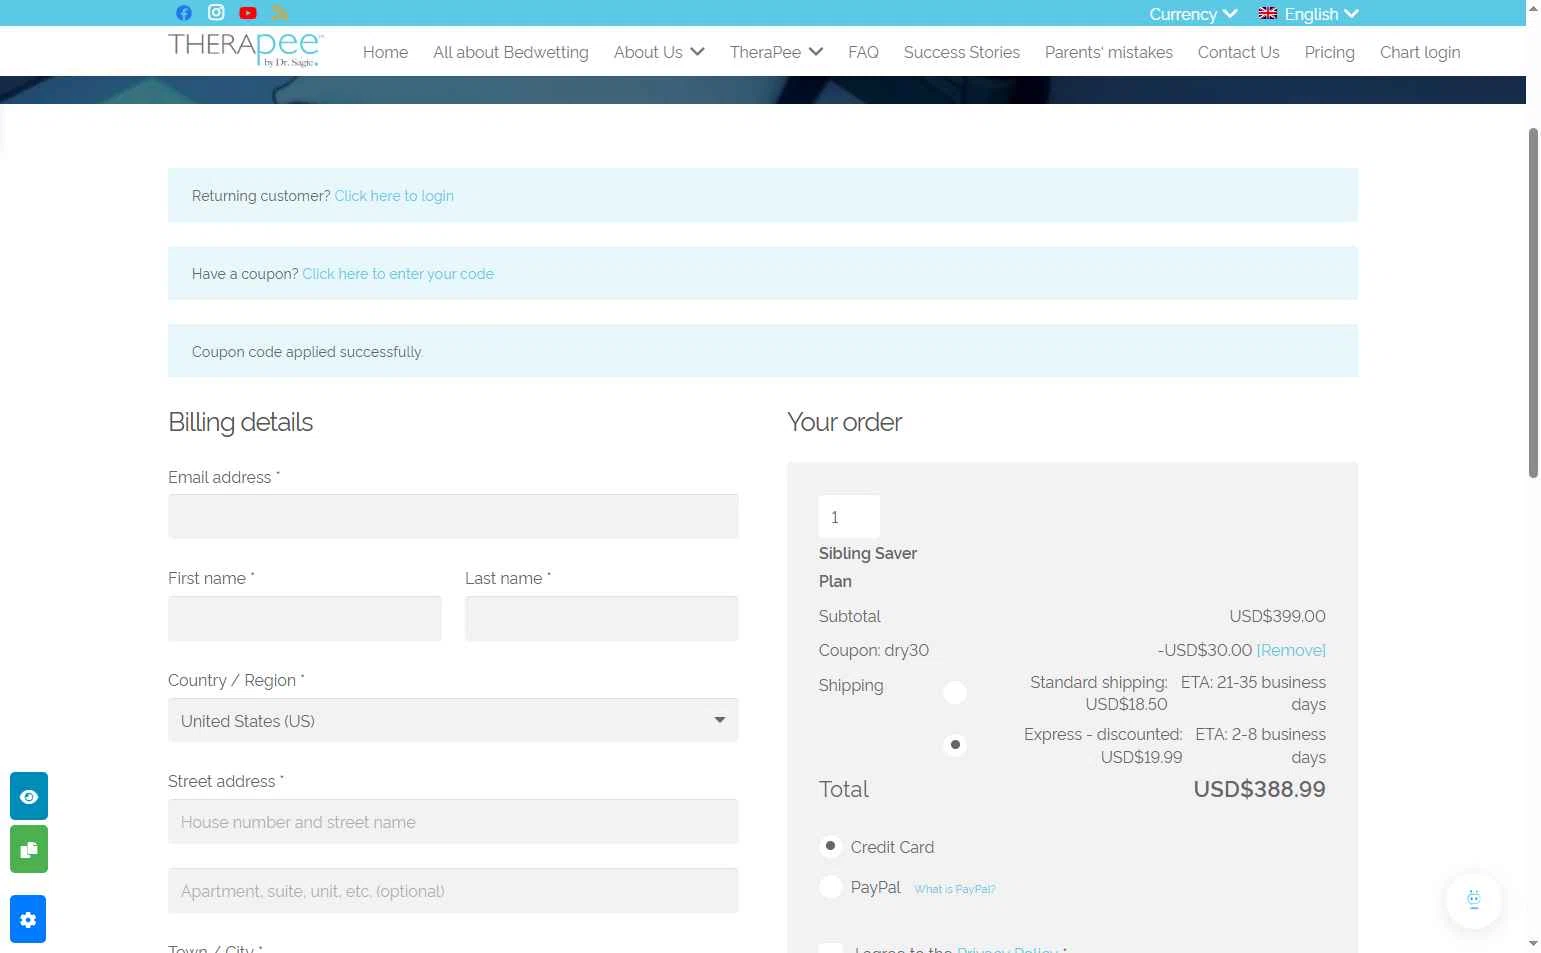Click 'Click here to login' link

point(394,196)
